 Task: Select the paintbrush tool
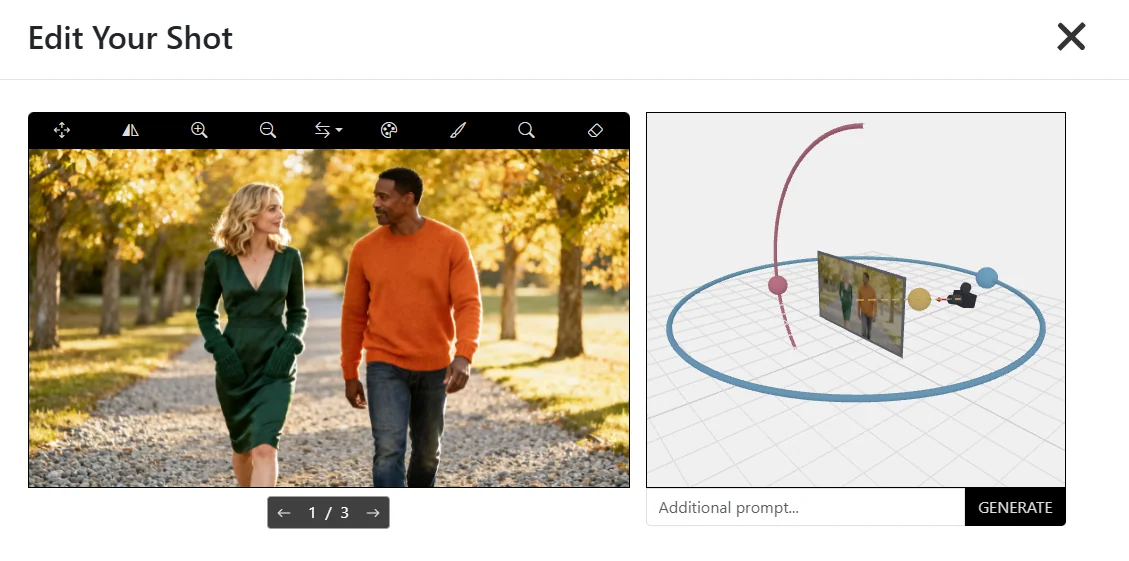pyautogui.click(x=458, y=130)
